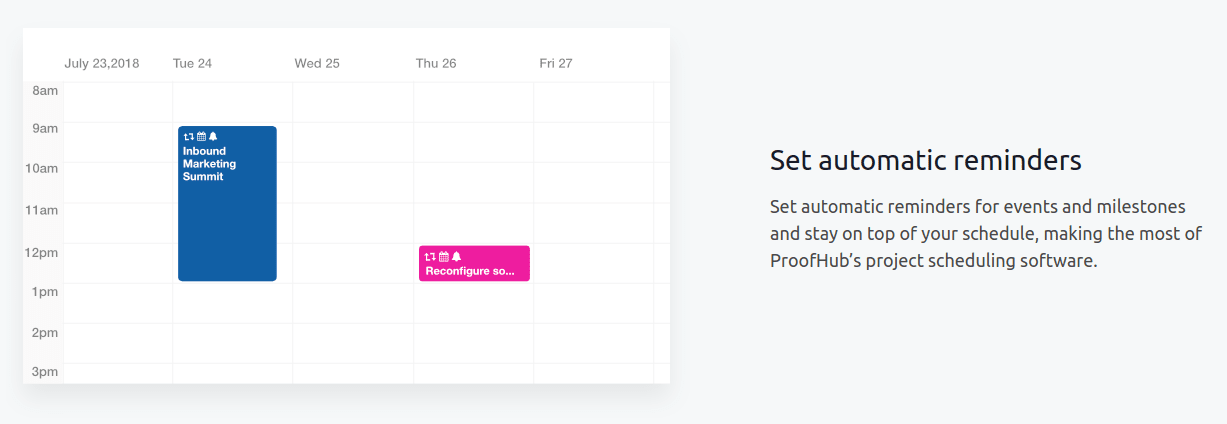
Task: Select the Tue 24 column header
Action: (x=192, y=63)
